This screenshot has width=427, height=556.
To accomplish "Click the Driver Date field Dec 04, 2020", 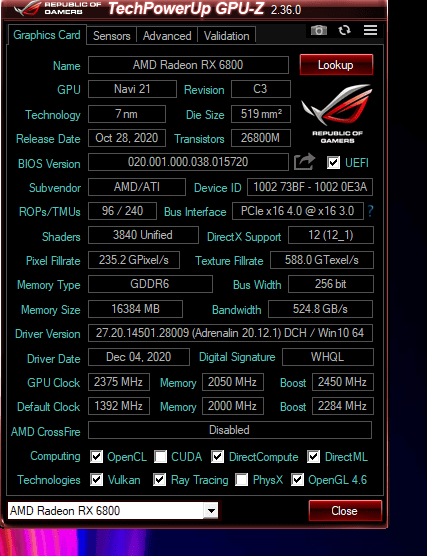I will click(139, 357).
